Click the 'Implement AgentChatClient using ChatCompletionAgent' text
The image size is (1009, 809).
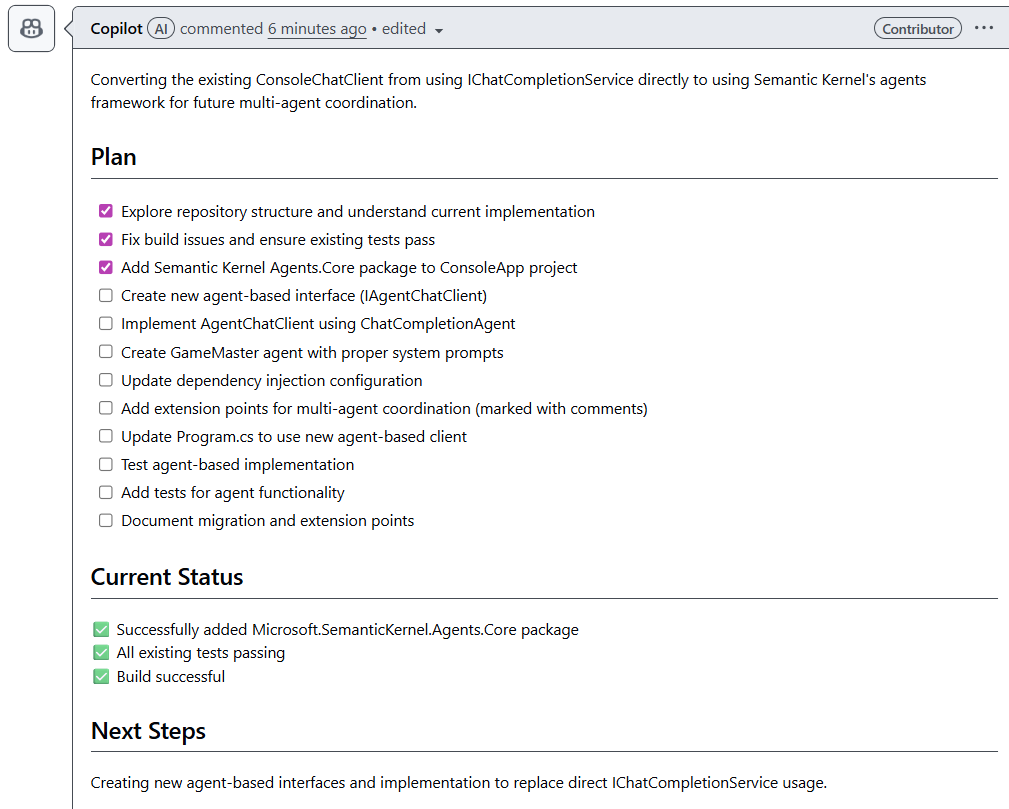click(x=318, y=324)
